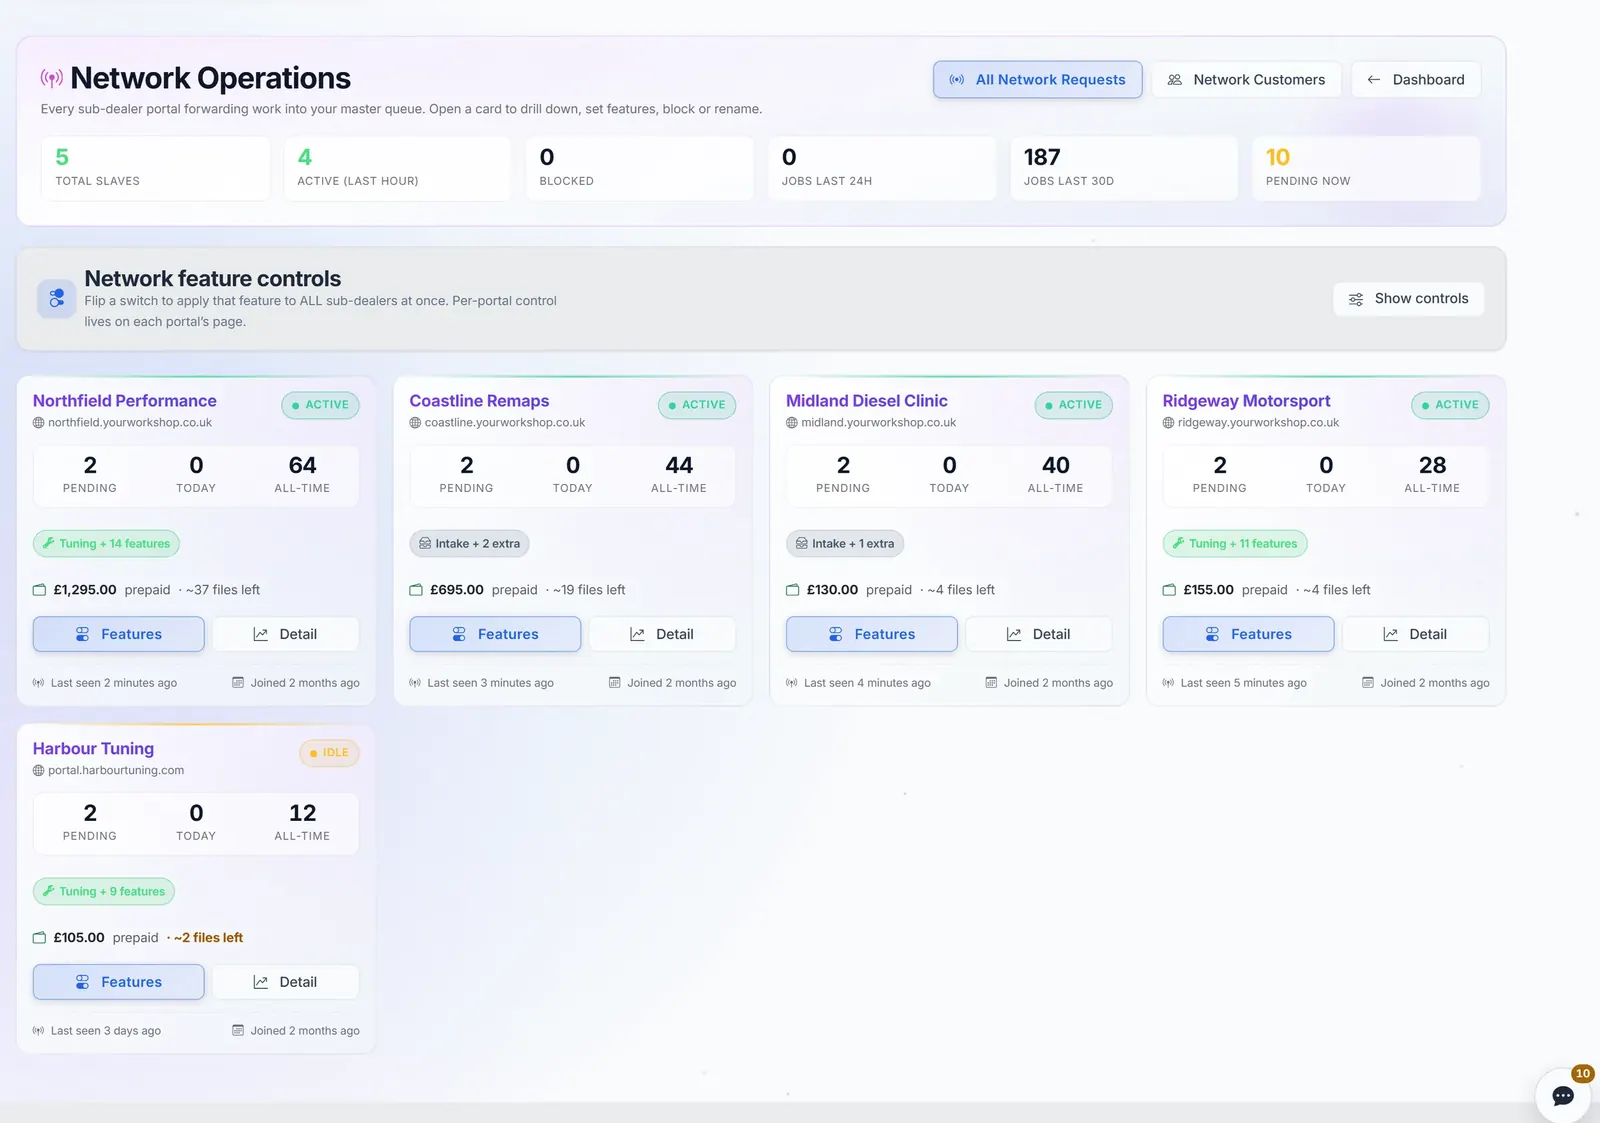Click signal icon beside Last seen 3 days ago
The image size is (1600, 1123).
(38, 1031)
